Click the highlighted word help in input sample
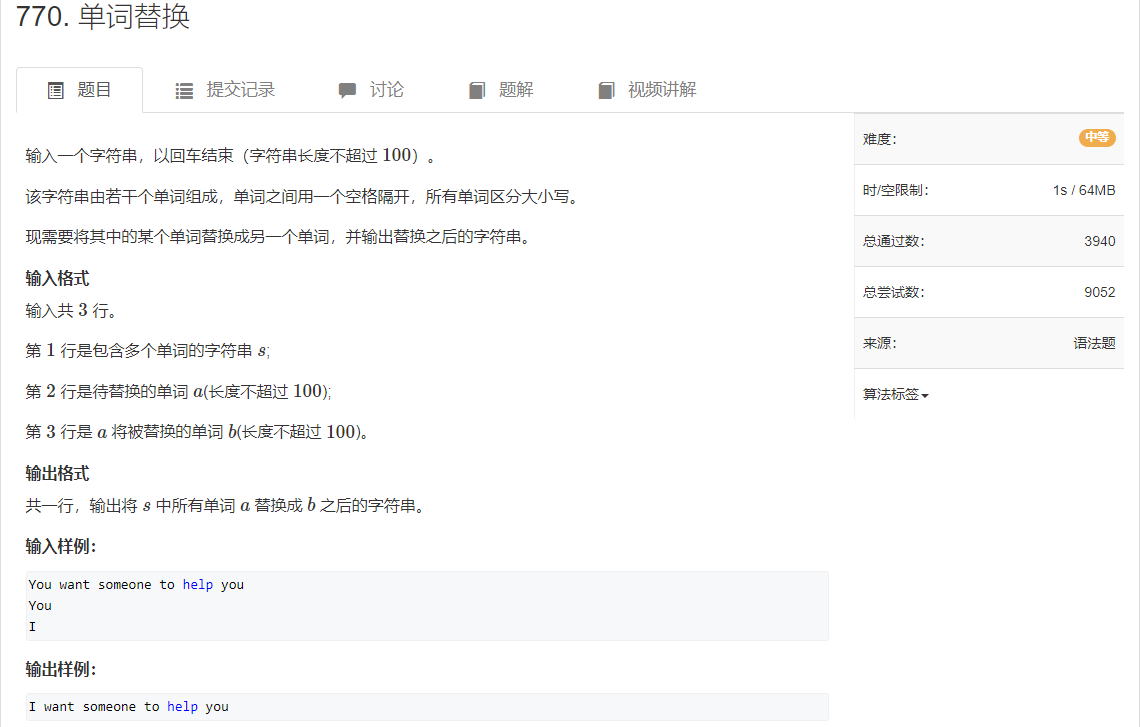 pyautogui.click(x=197, y=584)
